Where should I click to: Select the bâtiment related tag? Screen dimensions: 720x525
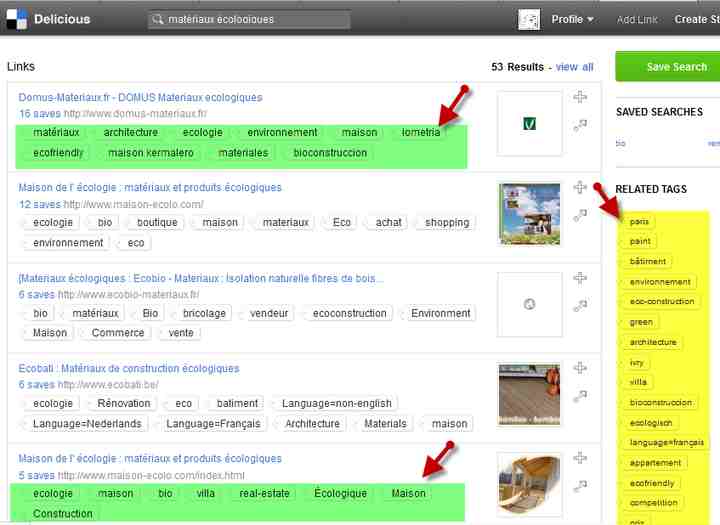point(647,261)
